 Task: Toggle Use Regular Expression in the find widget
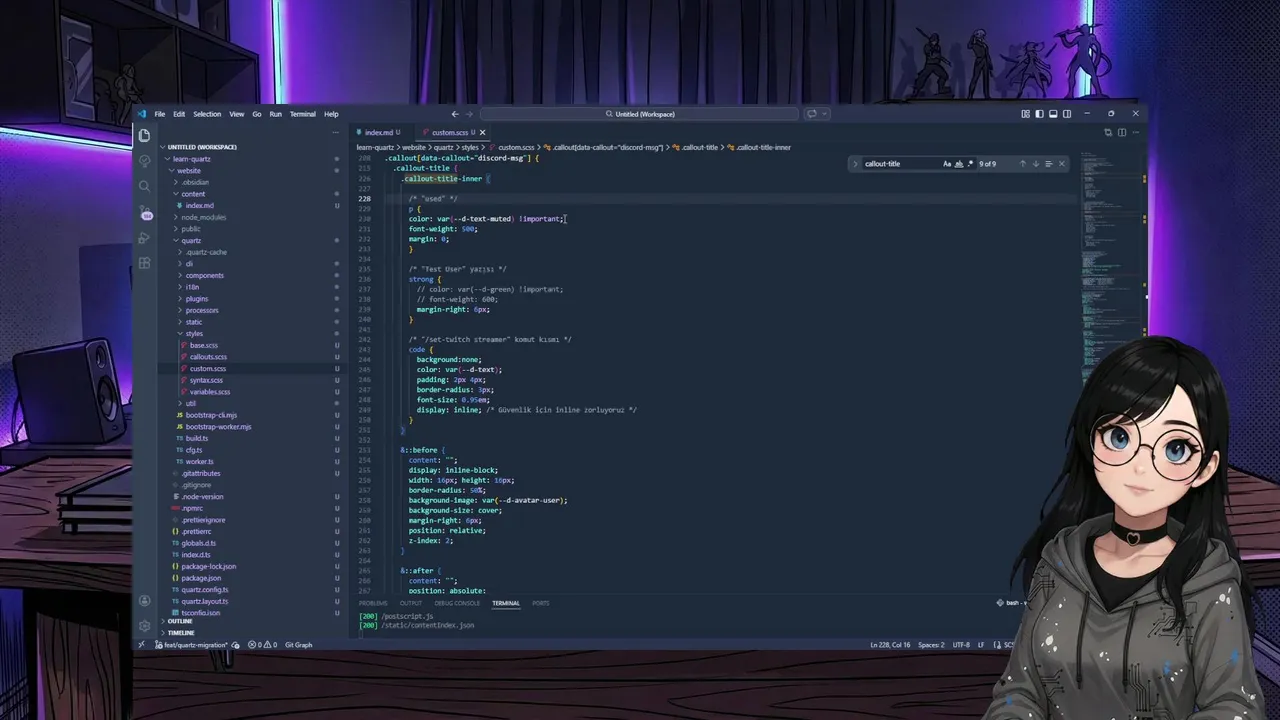970,164
